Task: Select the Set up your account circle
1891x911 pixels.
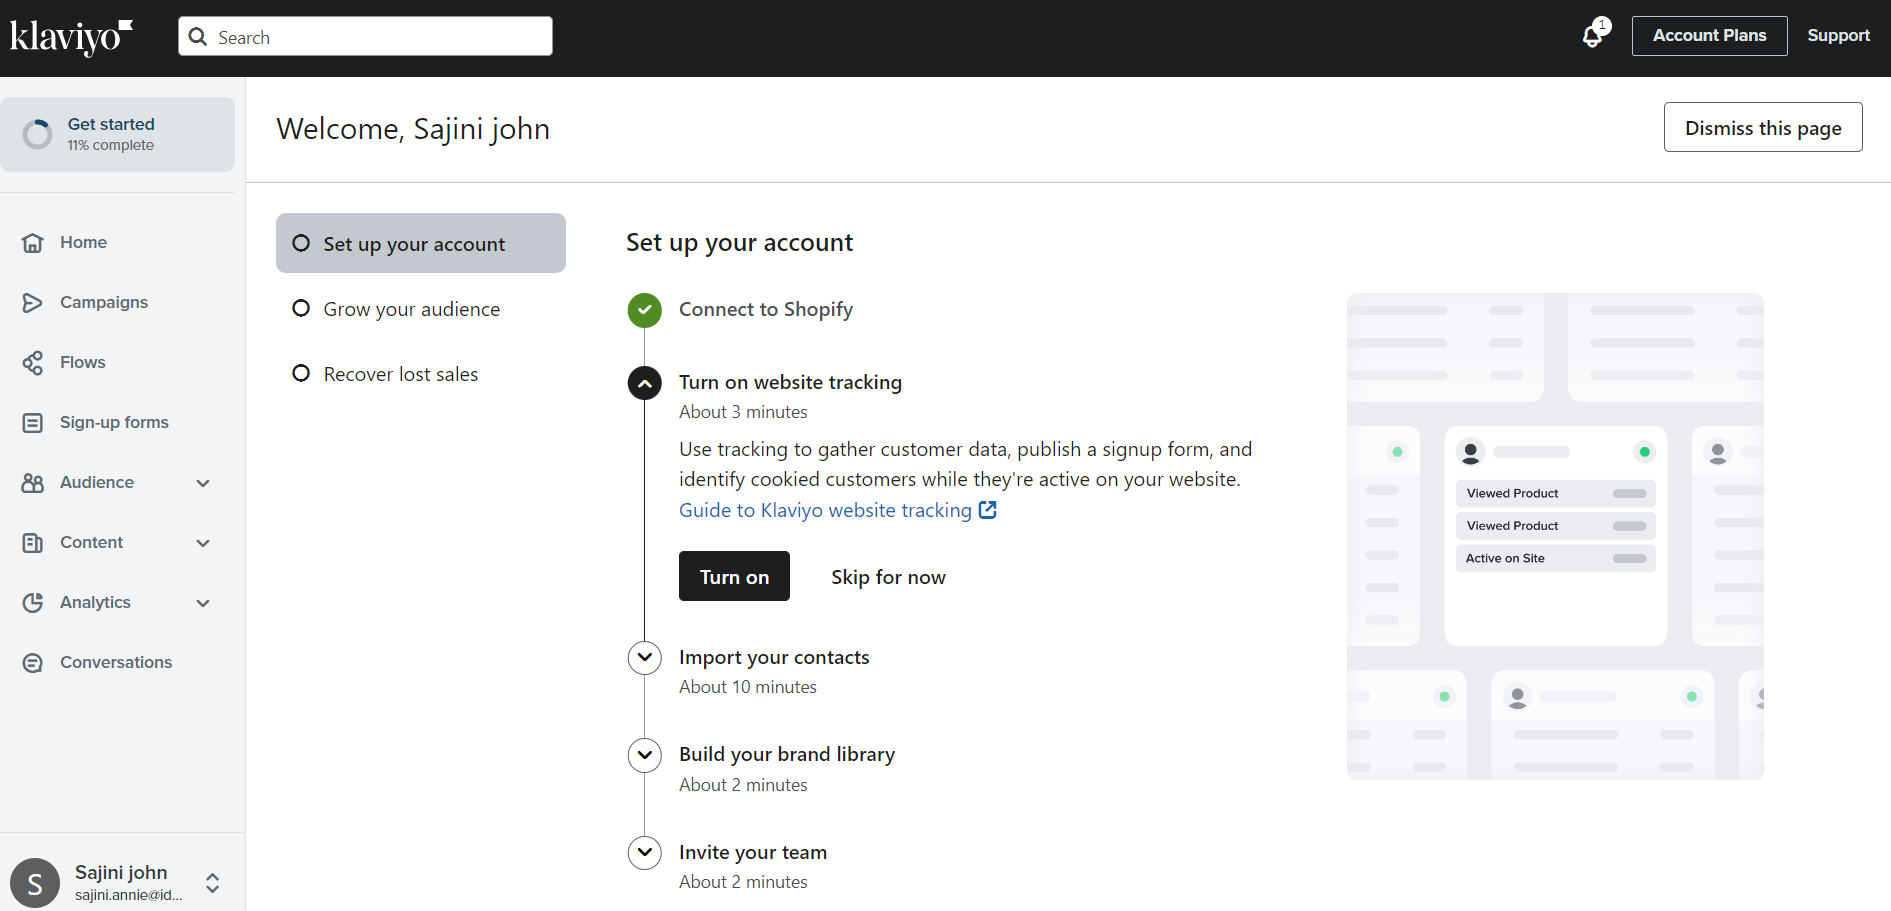Action: point(301,243)
